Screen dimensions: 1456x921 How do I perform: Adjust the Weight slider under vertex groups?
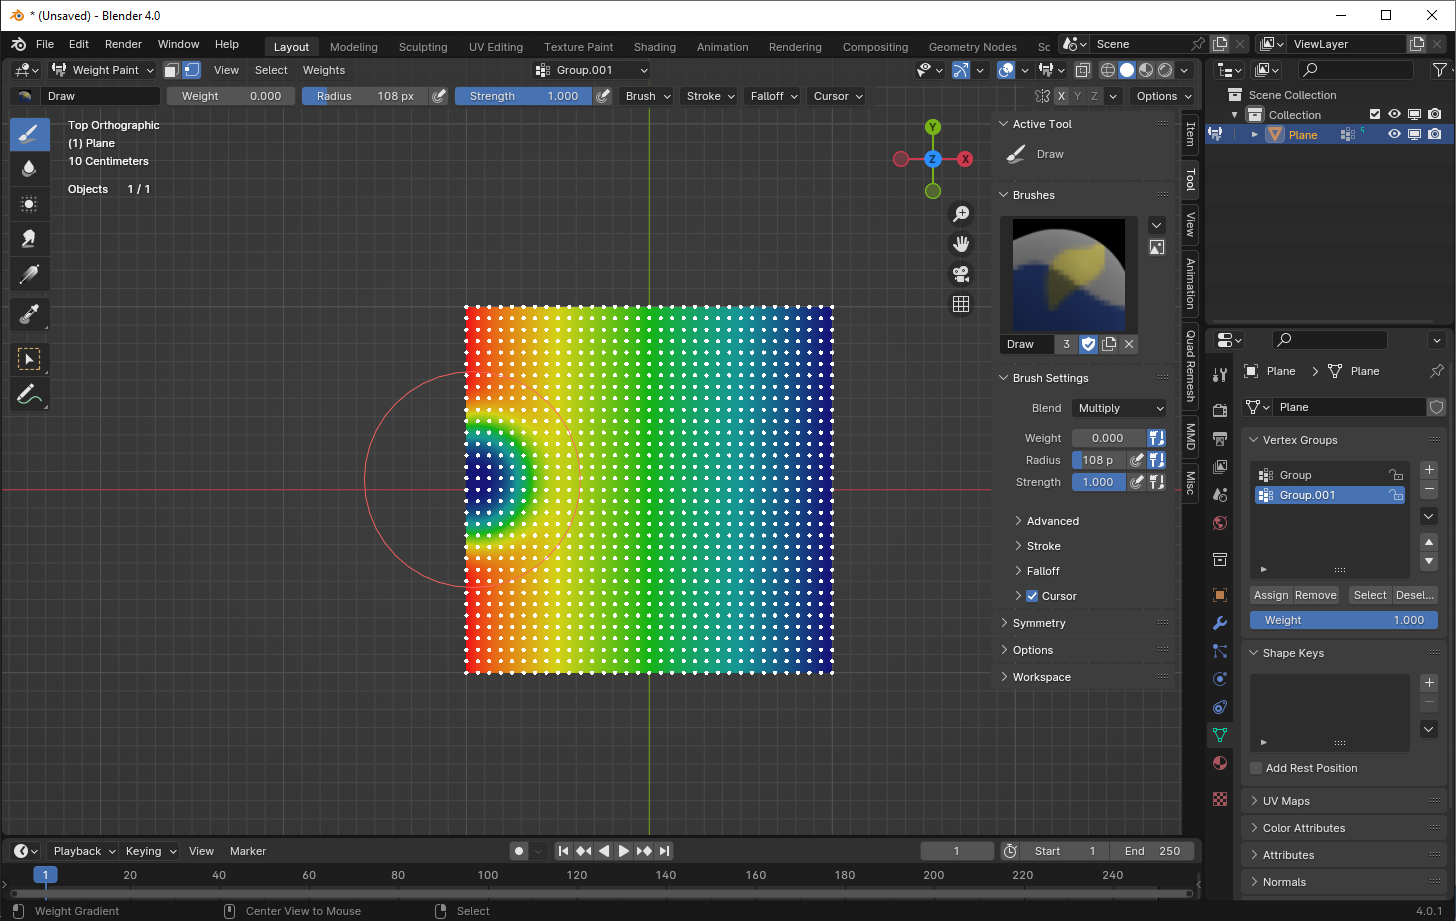(1344, 620)
